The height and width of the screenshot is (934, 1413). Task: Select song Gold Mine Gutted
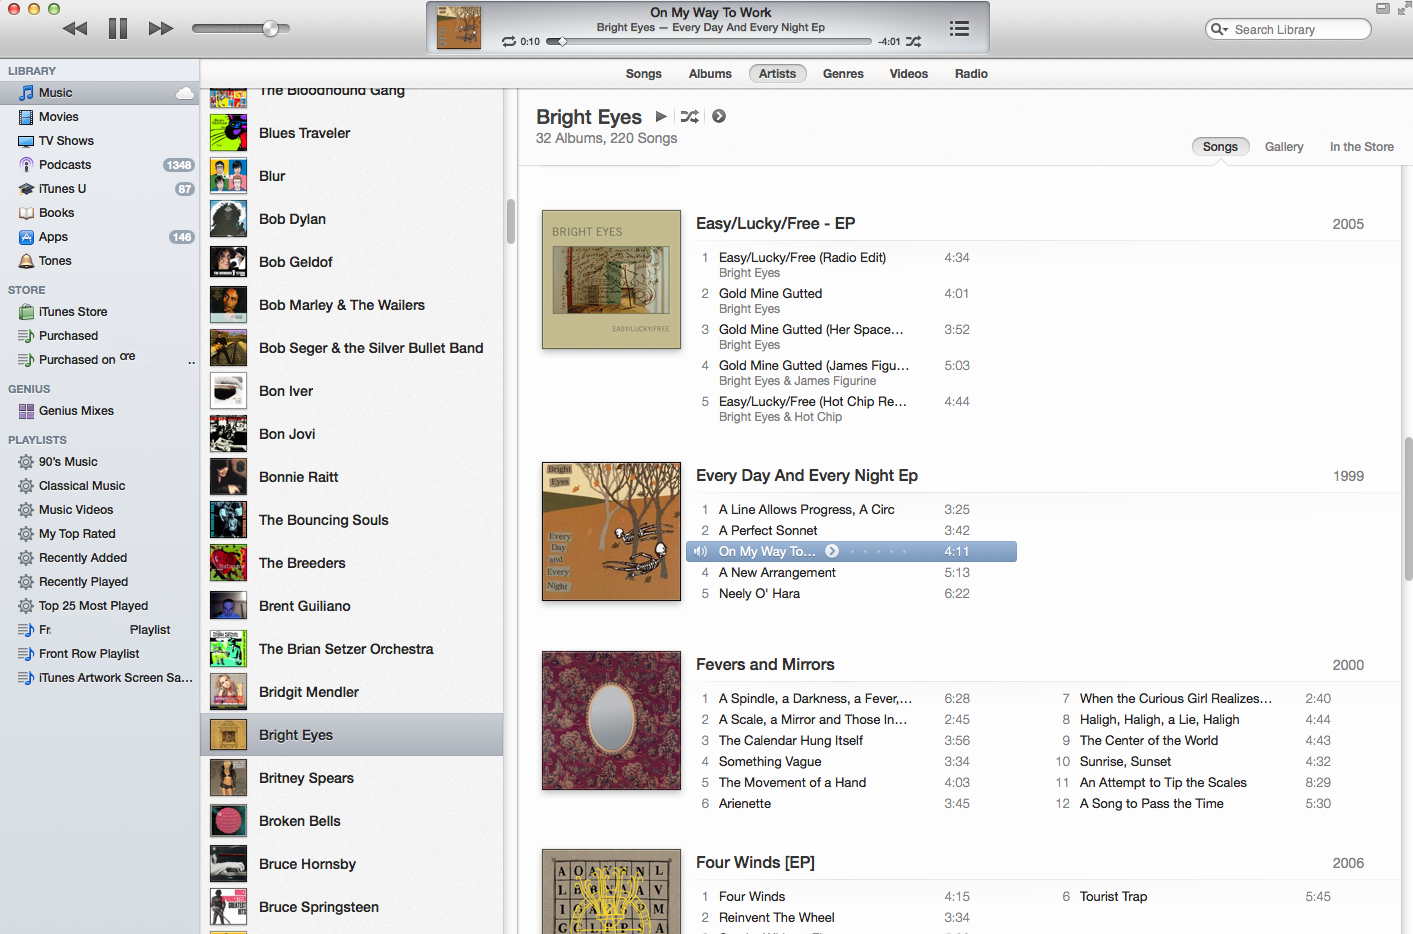click(x=770, y=293)
